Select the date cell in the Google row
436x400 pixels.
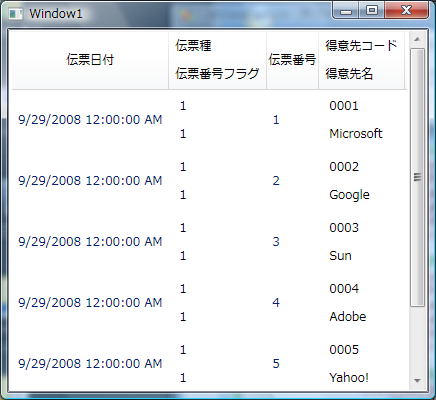pos(90,181)
